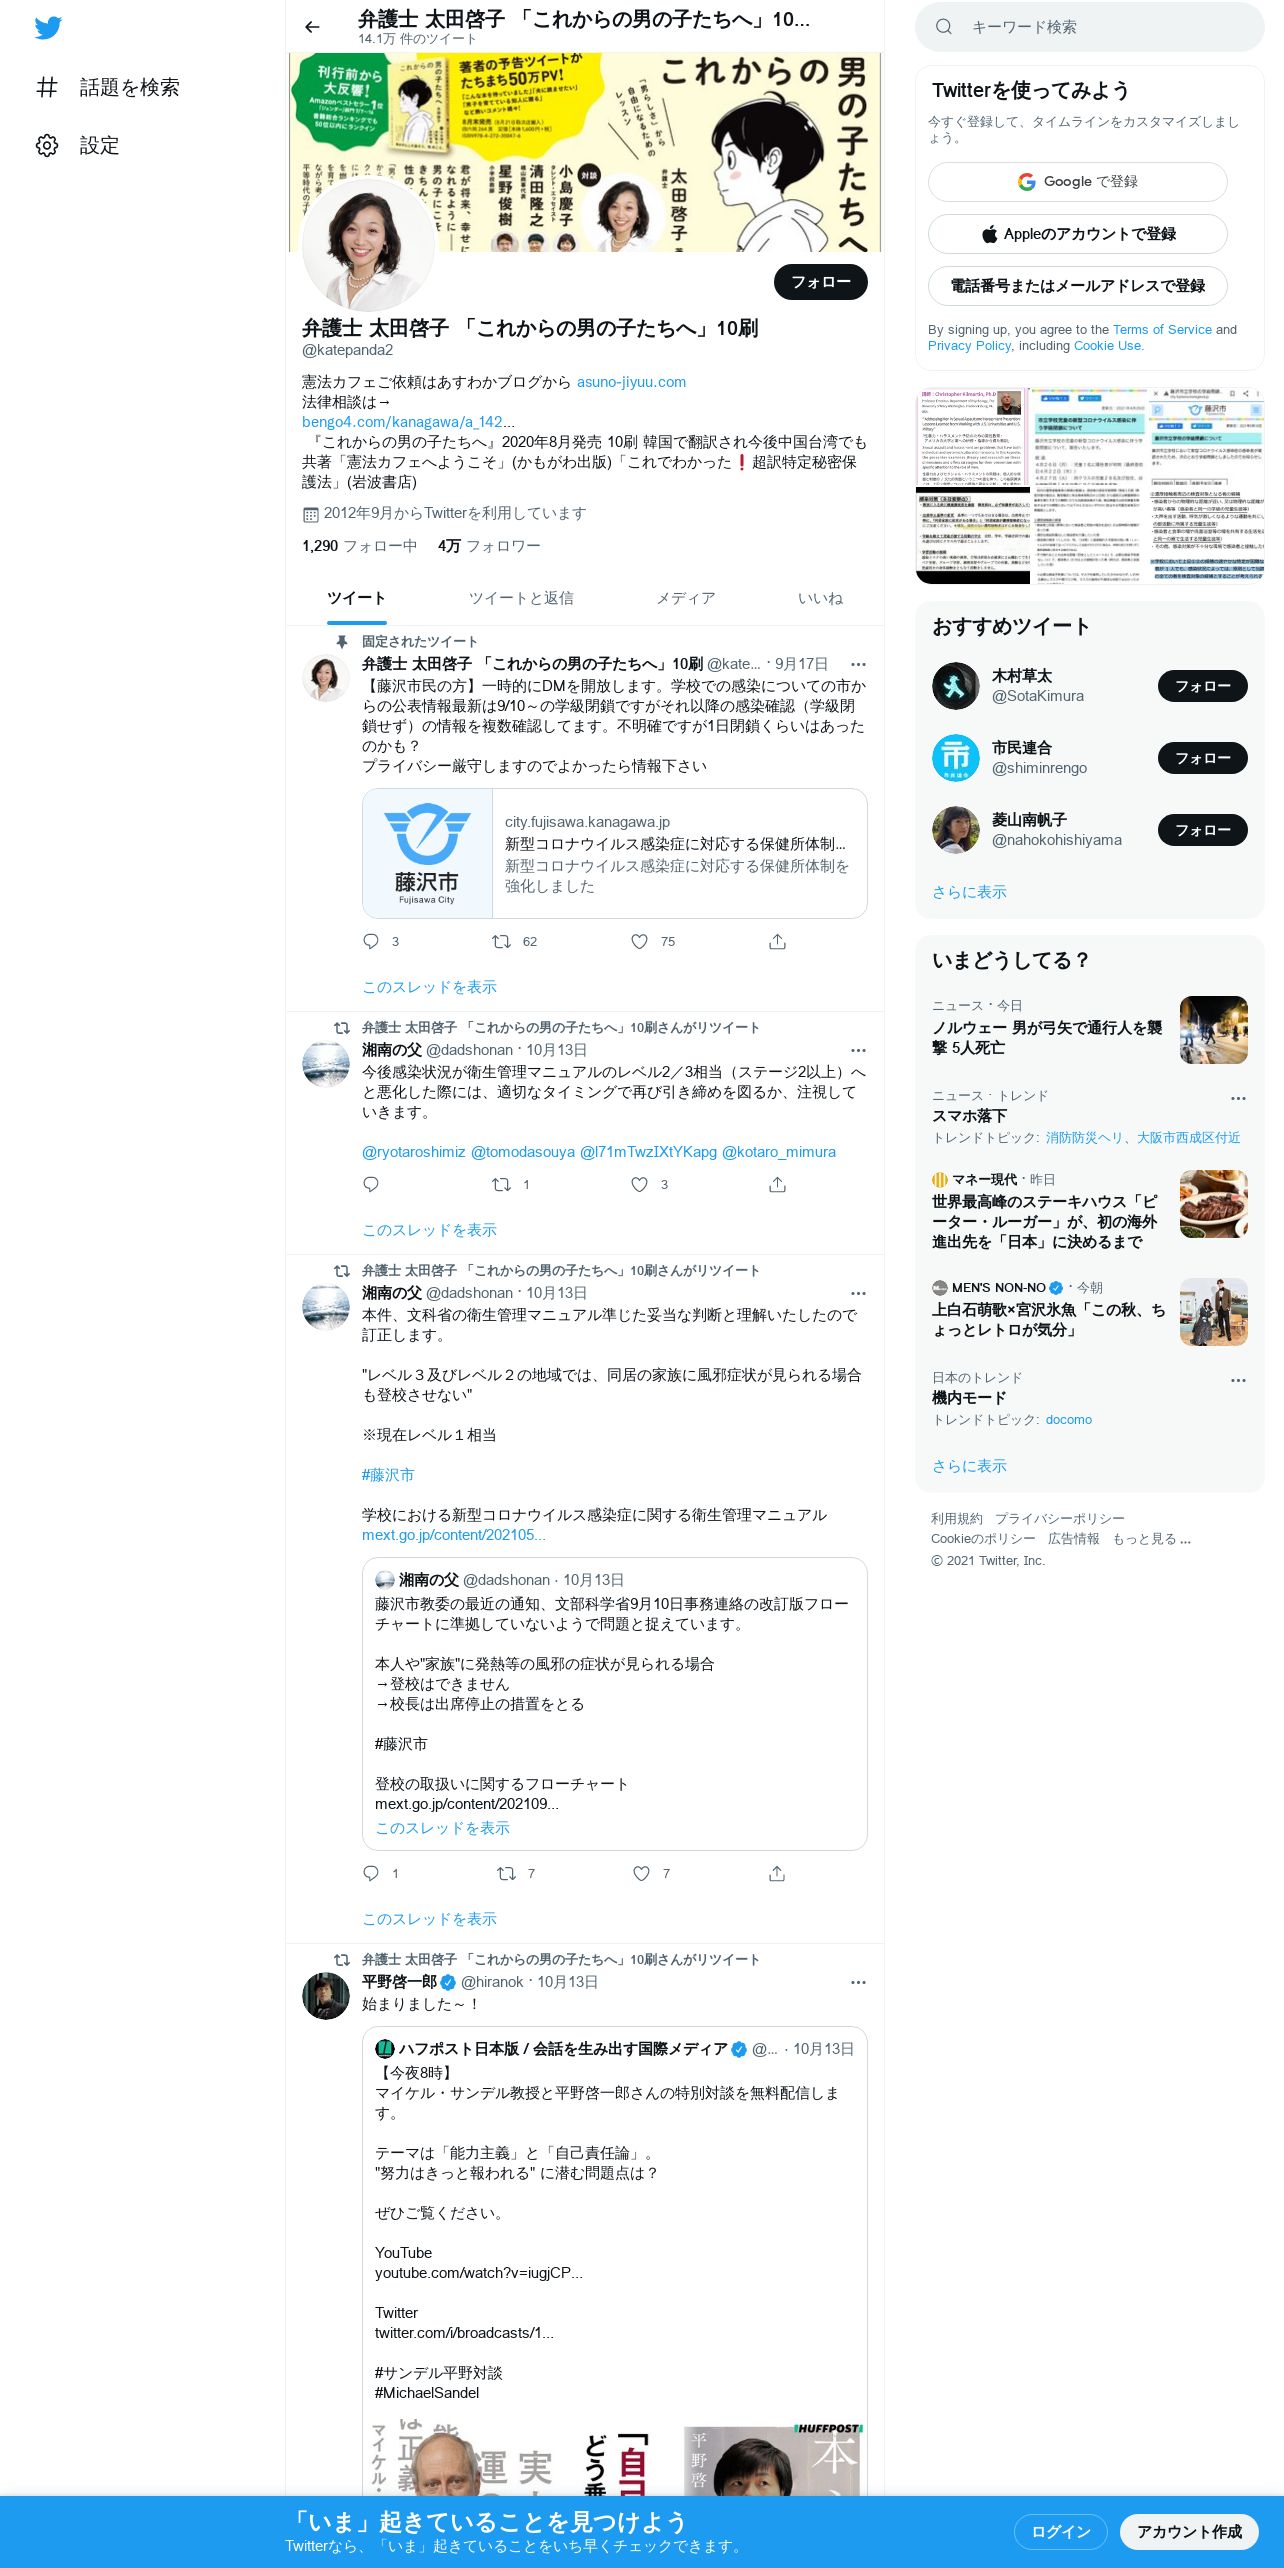
Task: Share the 本件、文科省 tweet
Action: 777,1873
